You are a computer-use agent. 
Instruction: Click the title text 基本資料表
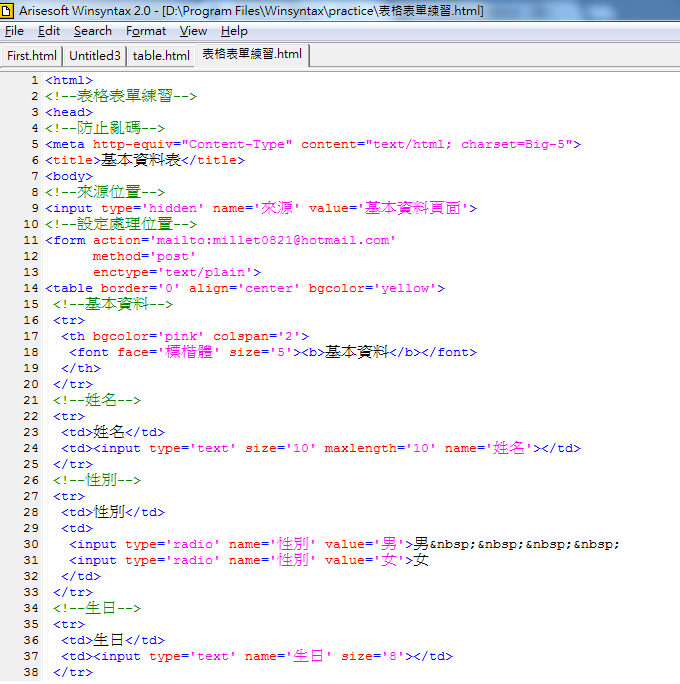point(140,160)
